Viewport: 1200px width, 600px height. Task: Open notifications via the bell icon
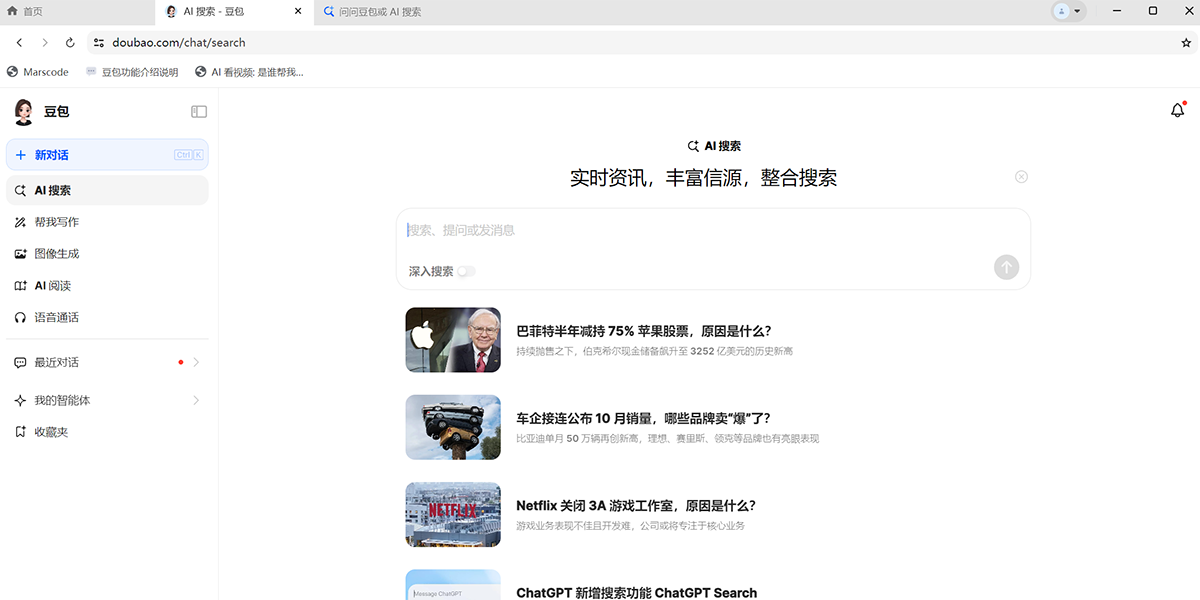click(1177, 111)
